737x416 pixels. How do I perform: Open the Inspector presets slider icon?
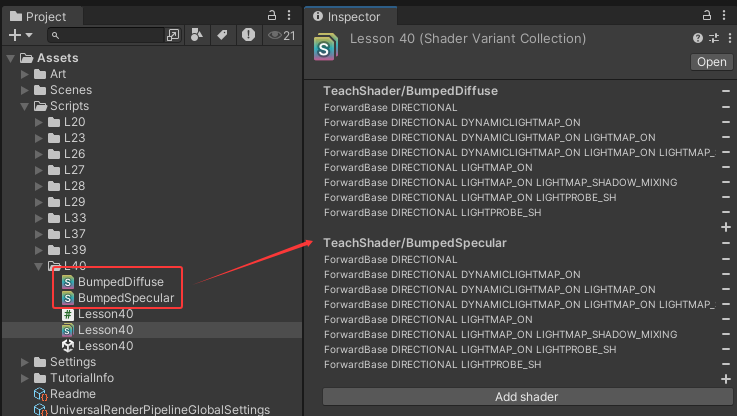click(713, 38)
